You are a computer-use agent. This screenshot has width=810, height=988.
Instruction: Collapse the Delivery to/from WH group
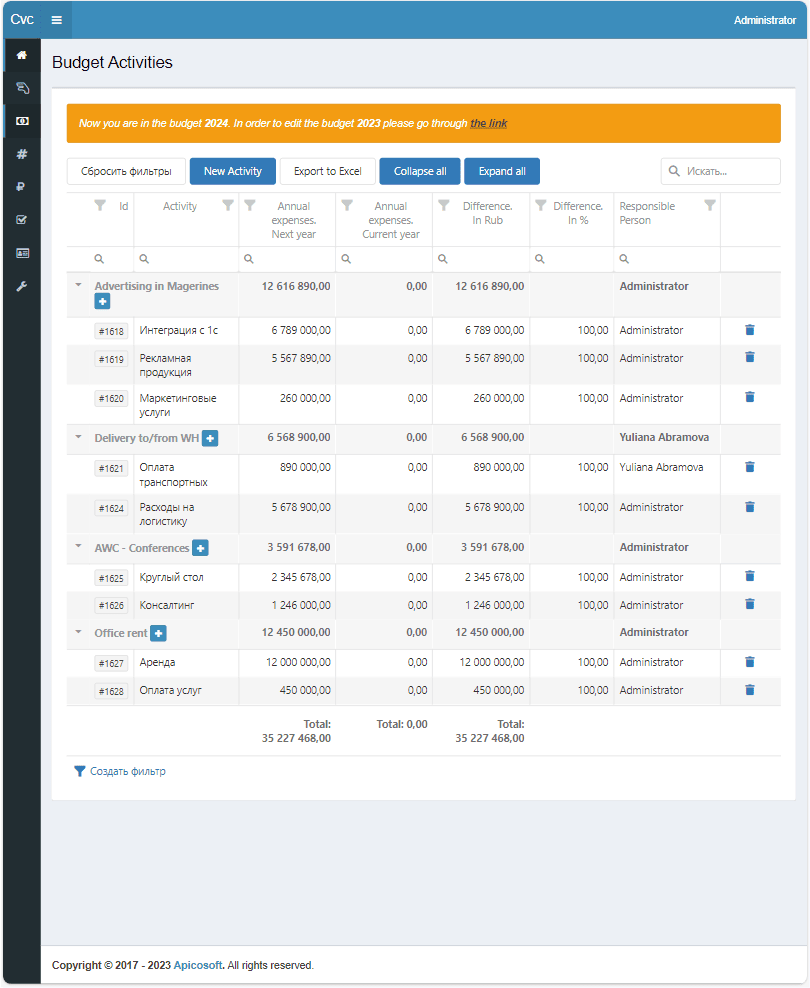click(x=78, y=437)
